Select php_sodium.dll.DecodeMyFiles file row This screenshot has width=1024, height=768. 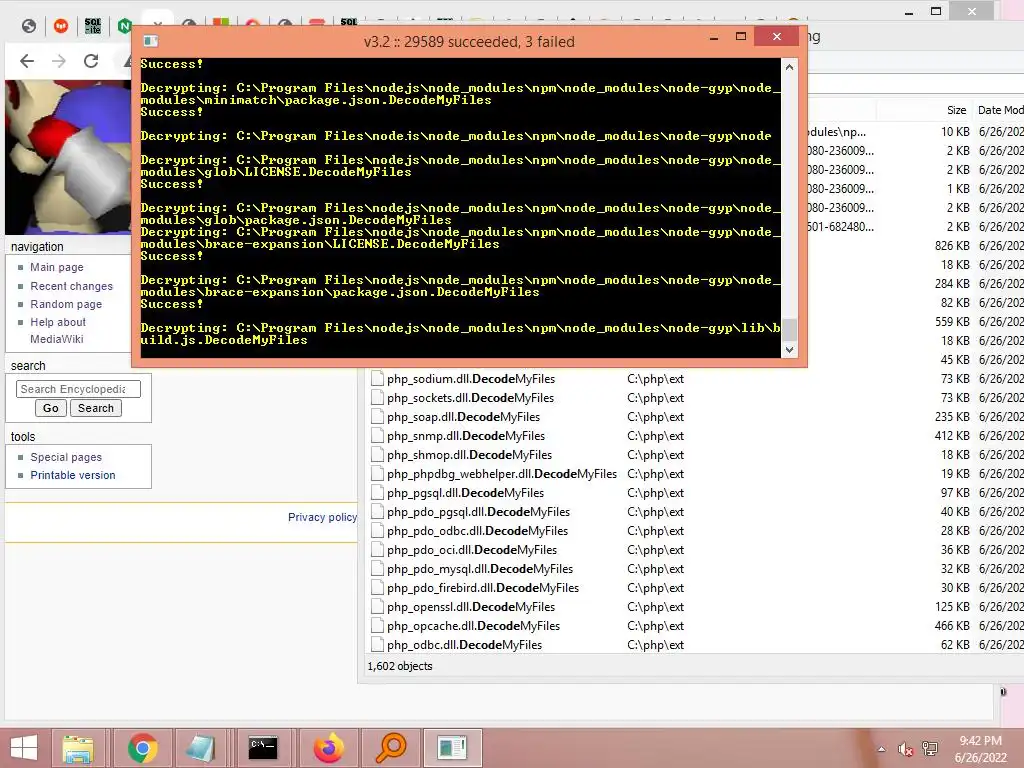[x=694, y=379]
